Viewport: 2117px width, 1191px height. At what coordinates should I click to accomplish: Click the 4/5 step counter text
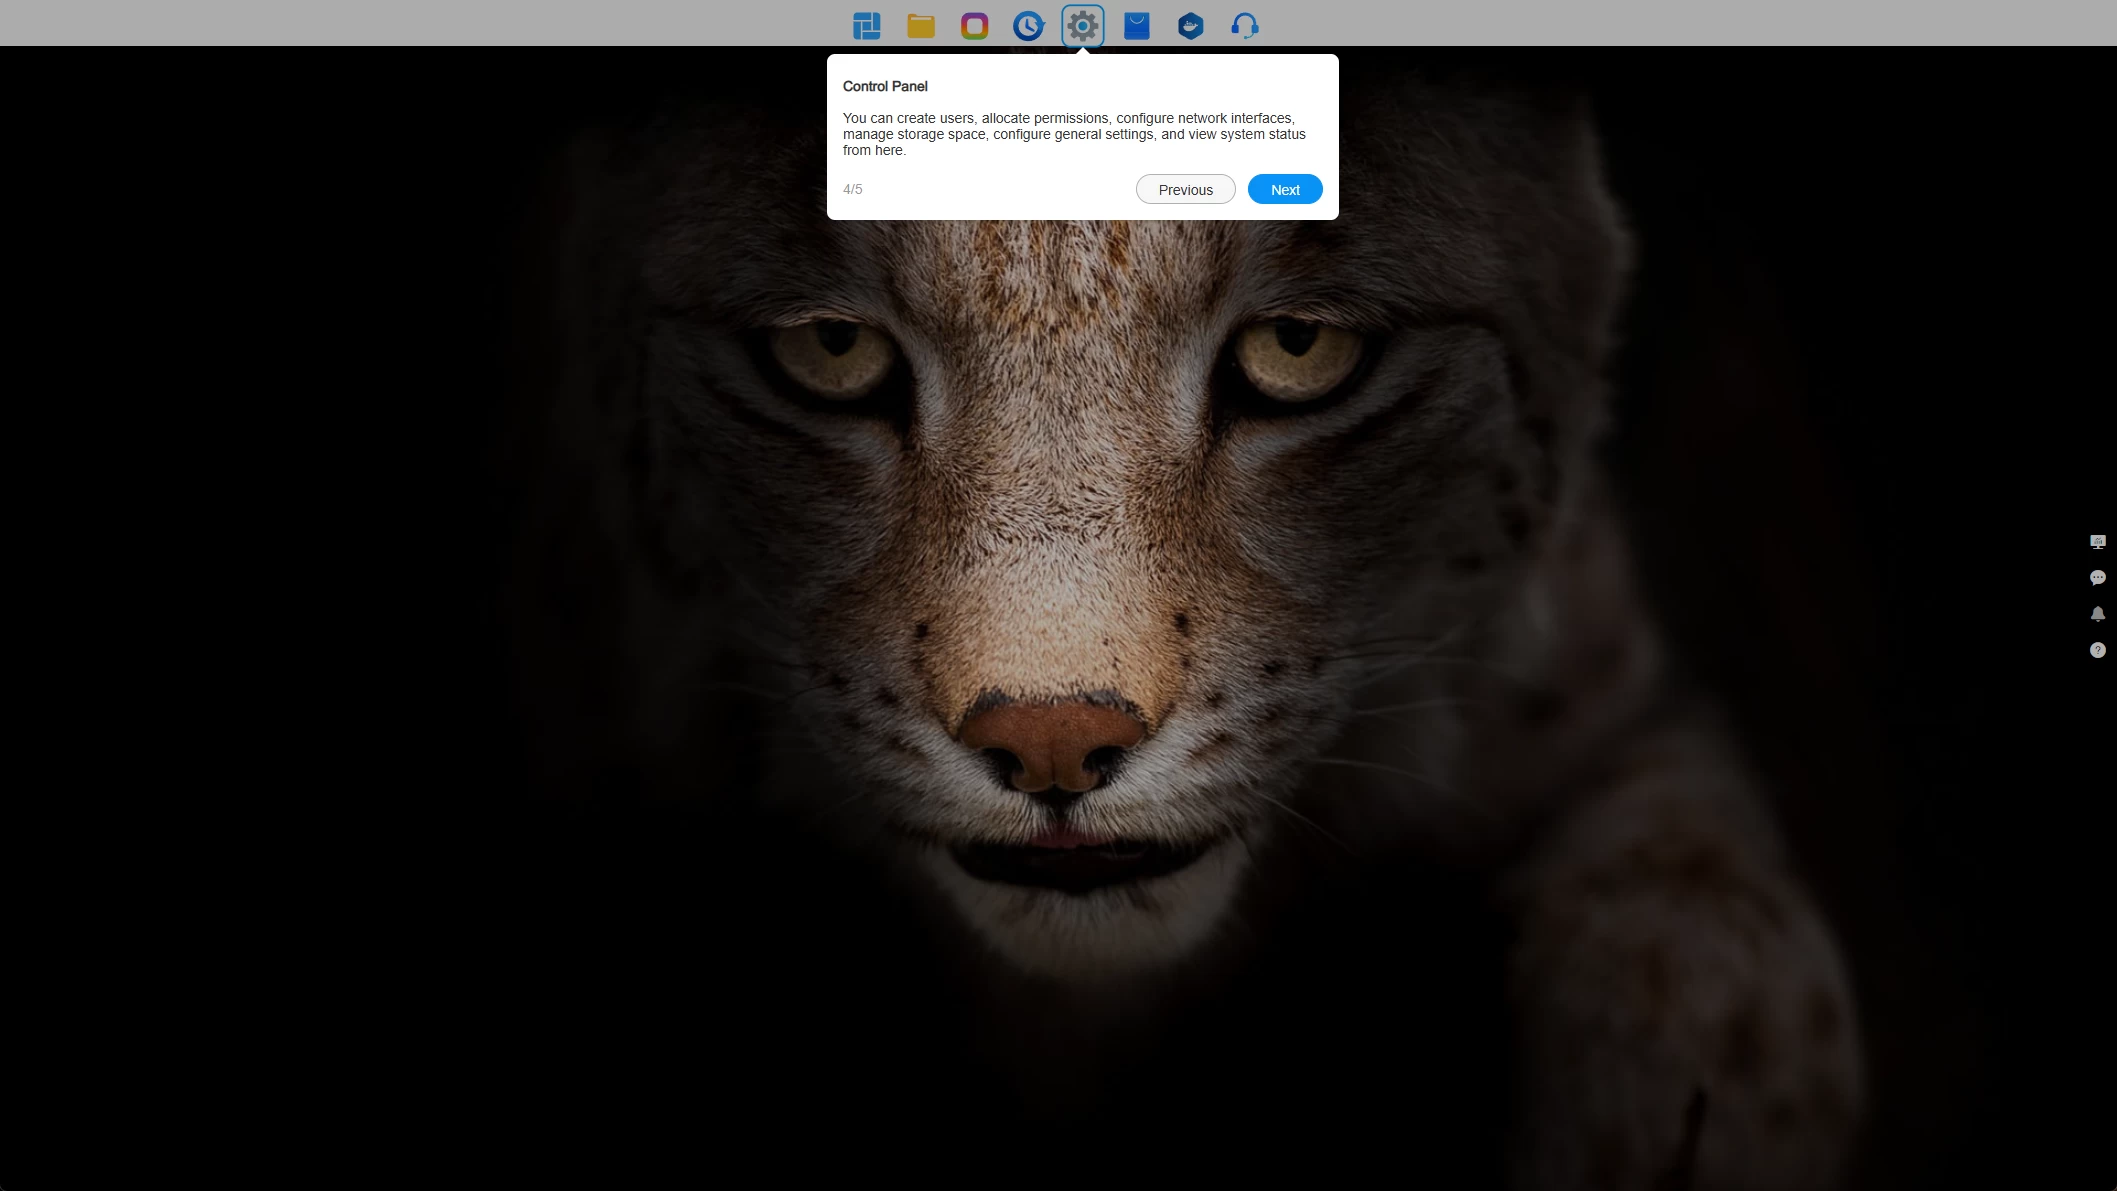[x=853, y=189]
